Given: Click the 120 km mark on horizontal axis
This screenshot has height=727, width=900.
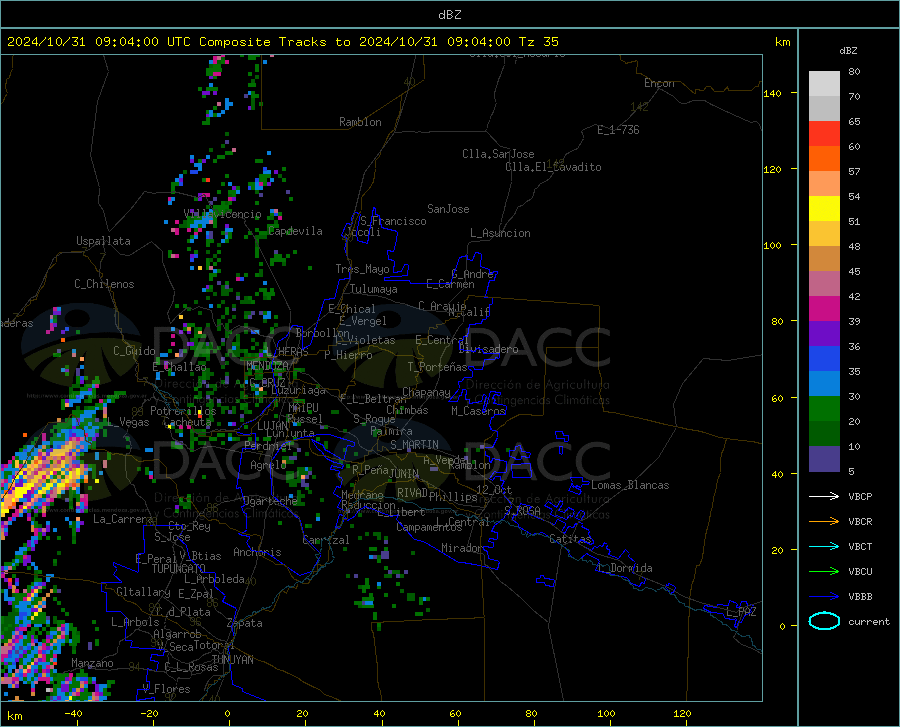Looking at the screenshot, I should [x=682, y=713].
